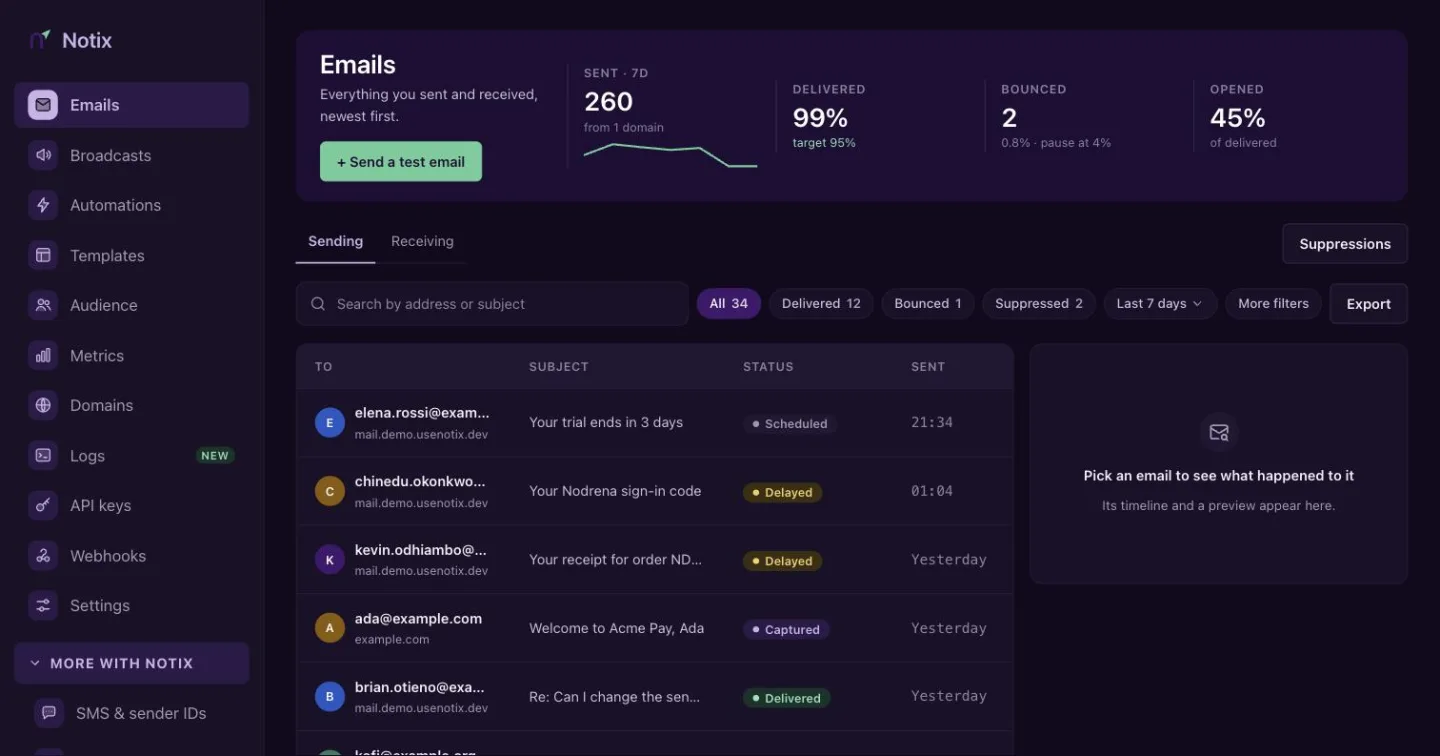Click the NEW badge next to Logs

[215, 456]
